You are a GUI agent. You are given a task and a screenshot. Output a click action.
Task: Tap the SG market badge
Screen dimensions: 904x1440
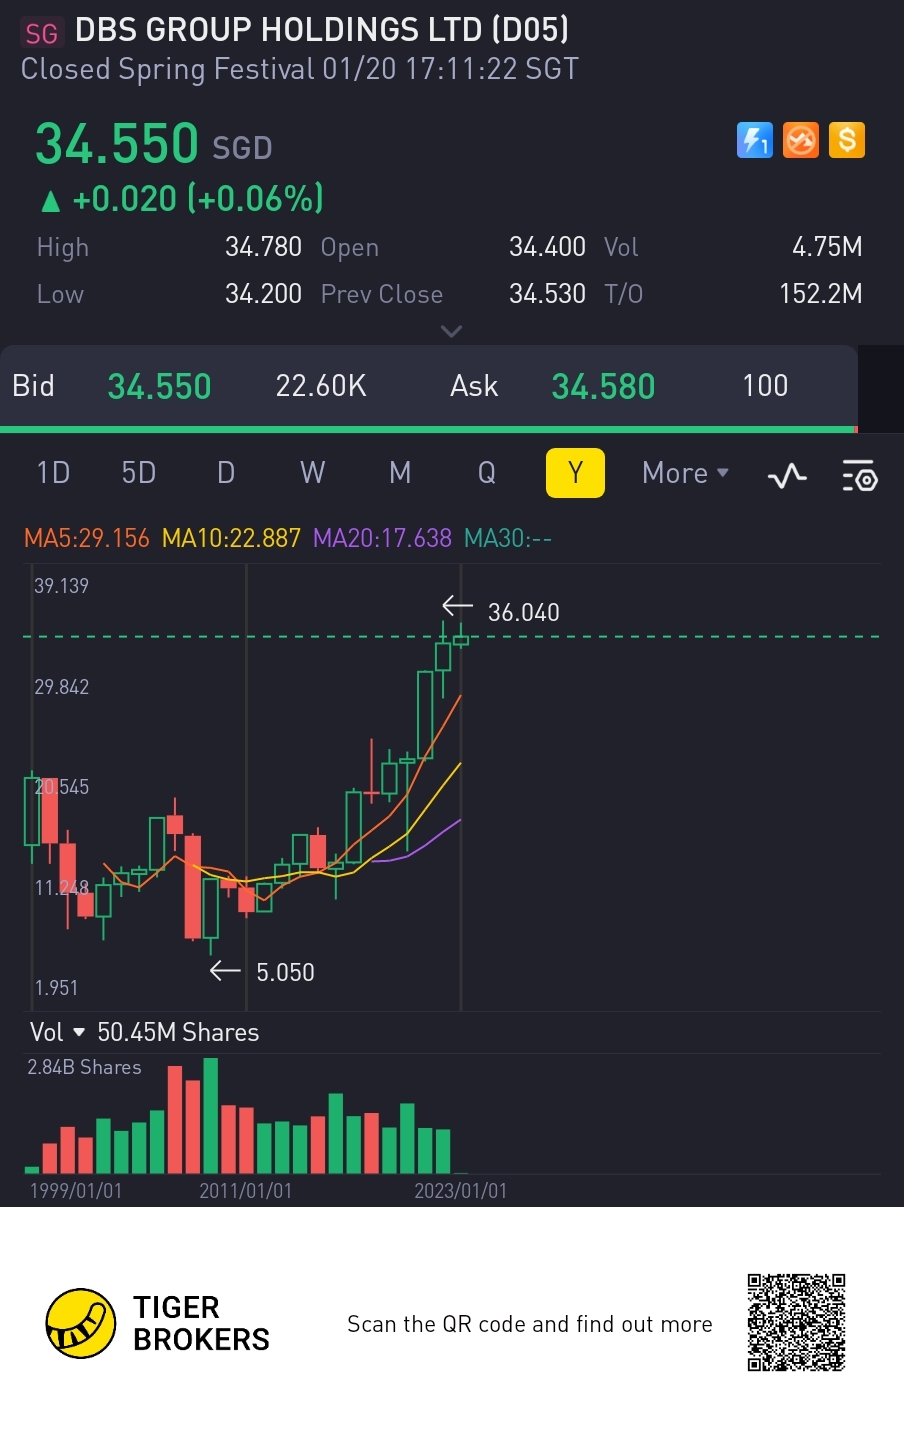click(x=42, y=33)
